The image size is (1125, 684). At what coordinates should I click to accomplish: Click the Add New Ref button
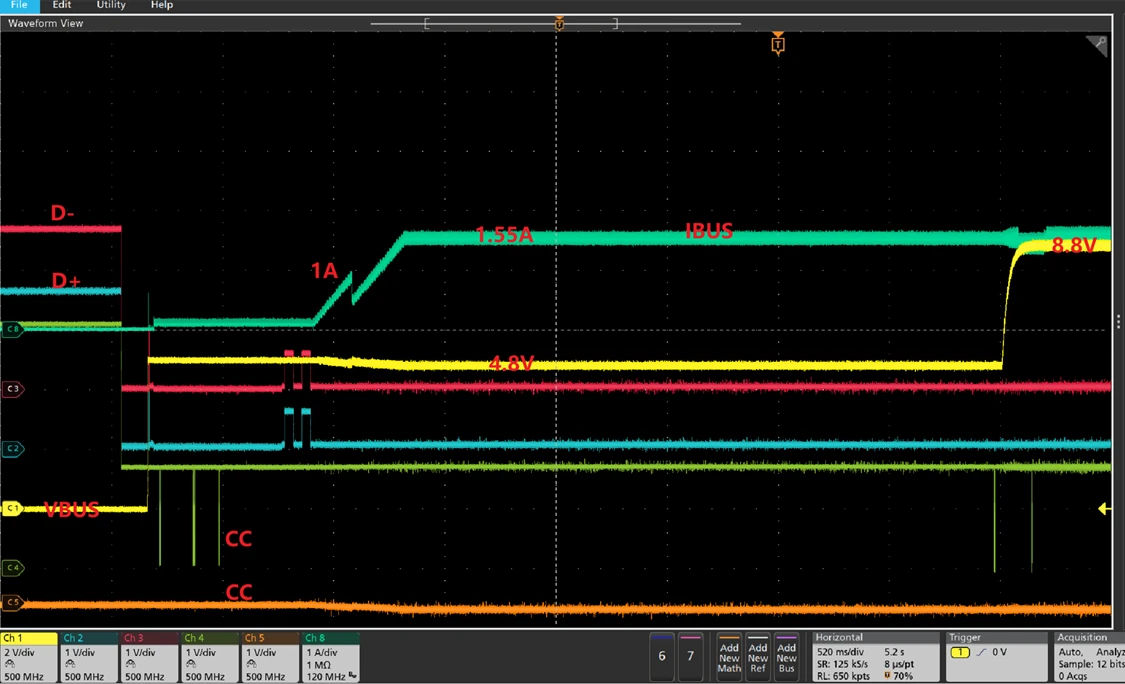tap(758, 656)
